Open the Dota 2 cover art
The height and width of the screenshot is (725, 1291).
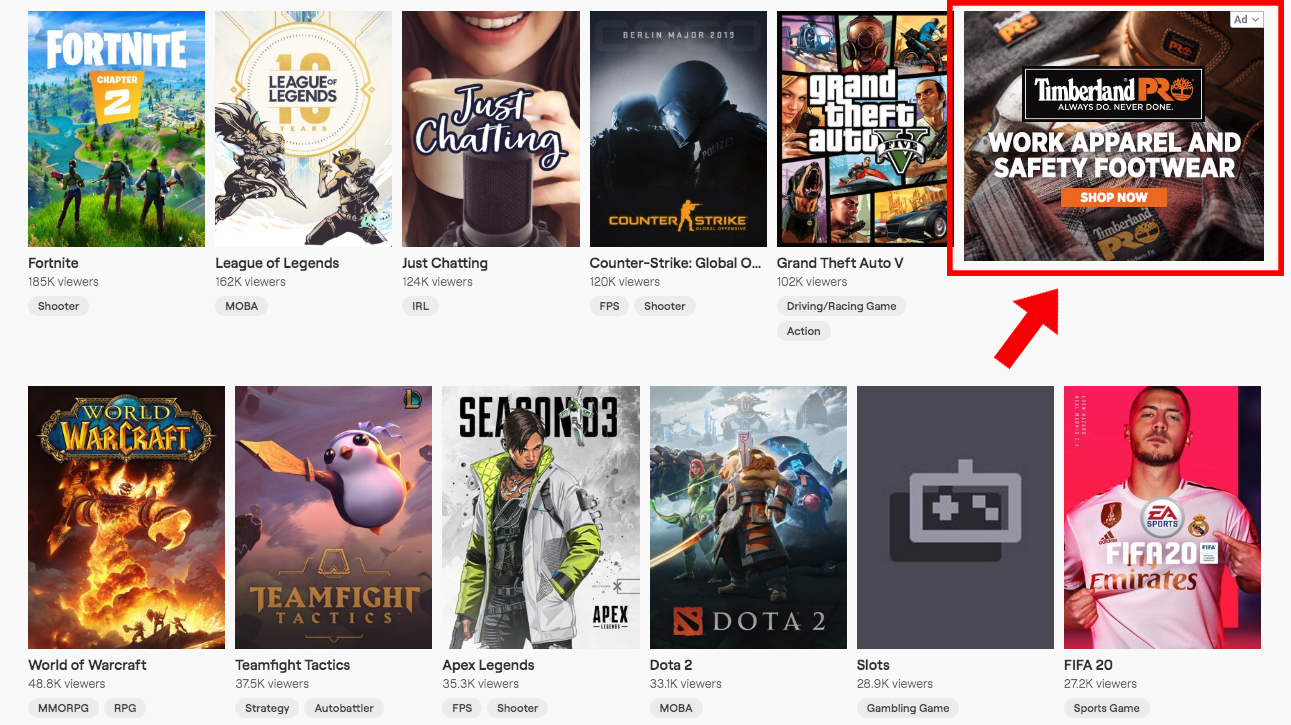(x=748, y=518)
